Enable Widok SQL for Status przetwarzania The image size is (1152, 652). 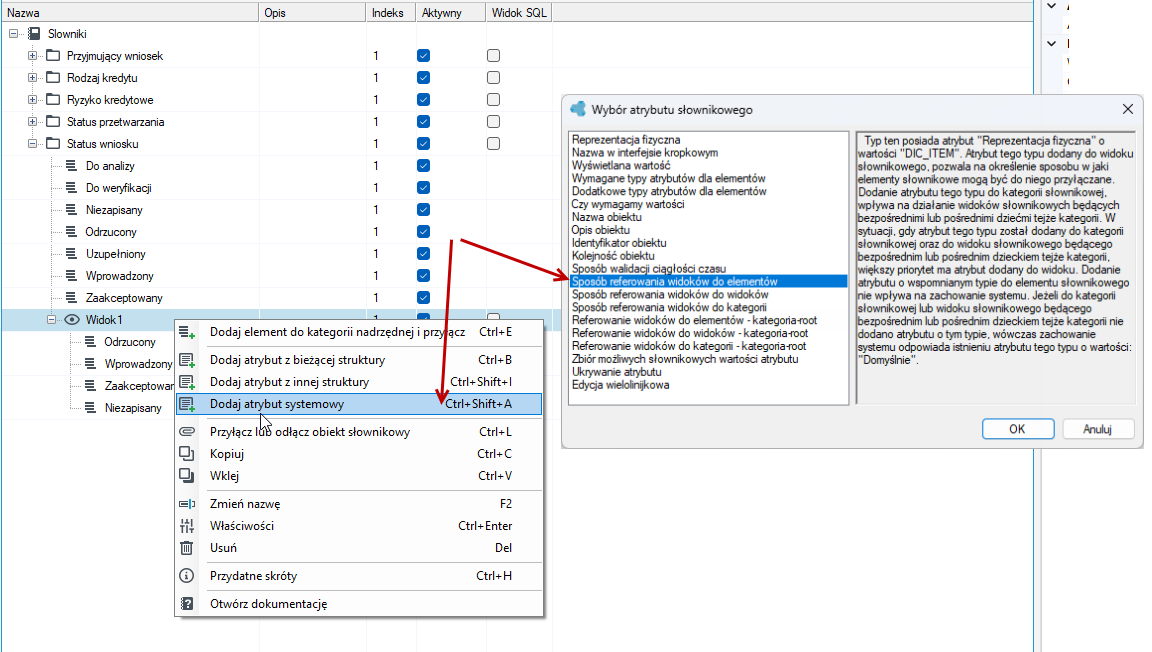(494, 122)
